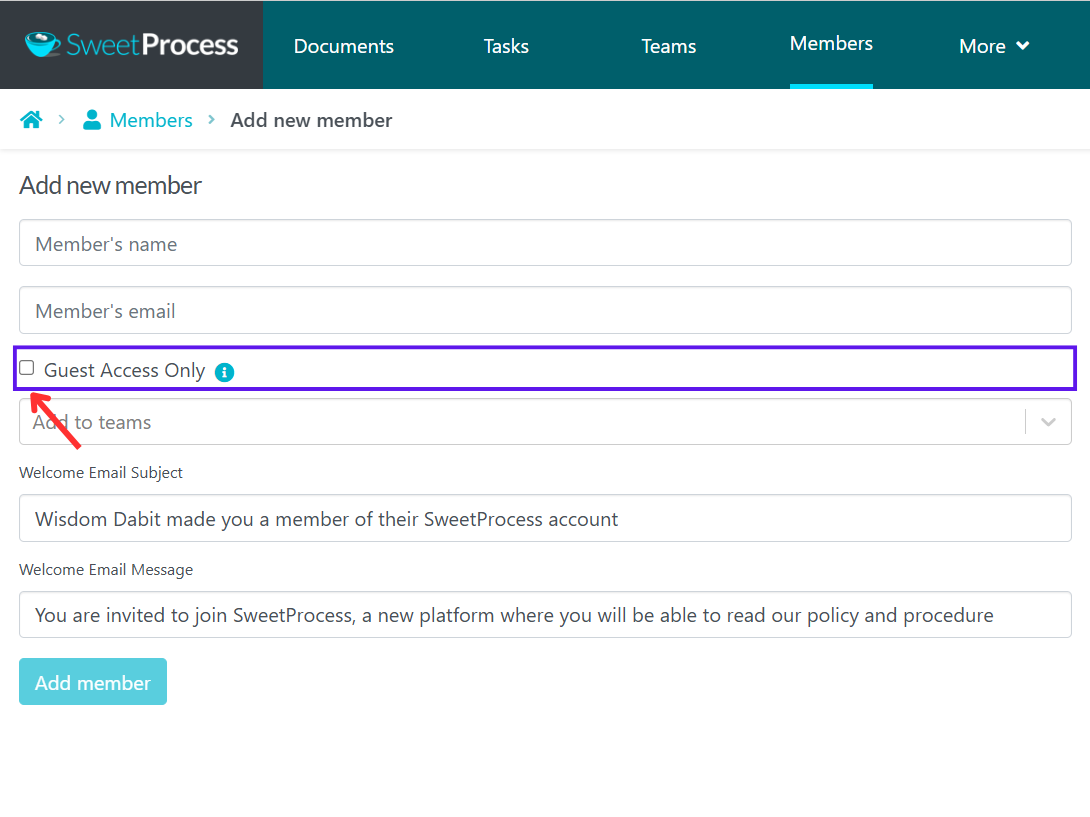Click 'Add new member' breadcrumb text
Image resolution: width=1090 pixels, height=817 pixels.
(311, 120)
